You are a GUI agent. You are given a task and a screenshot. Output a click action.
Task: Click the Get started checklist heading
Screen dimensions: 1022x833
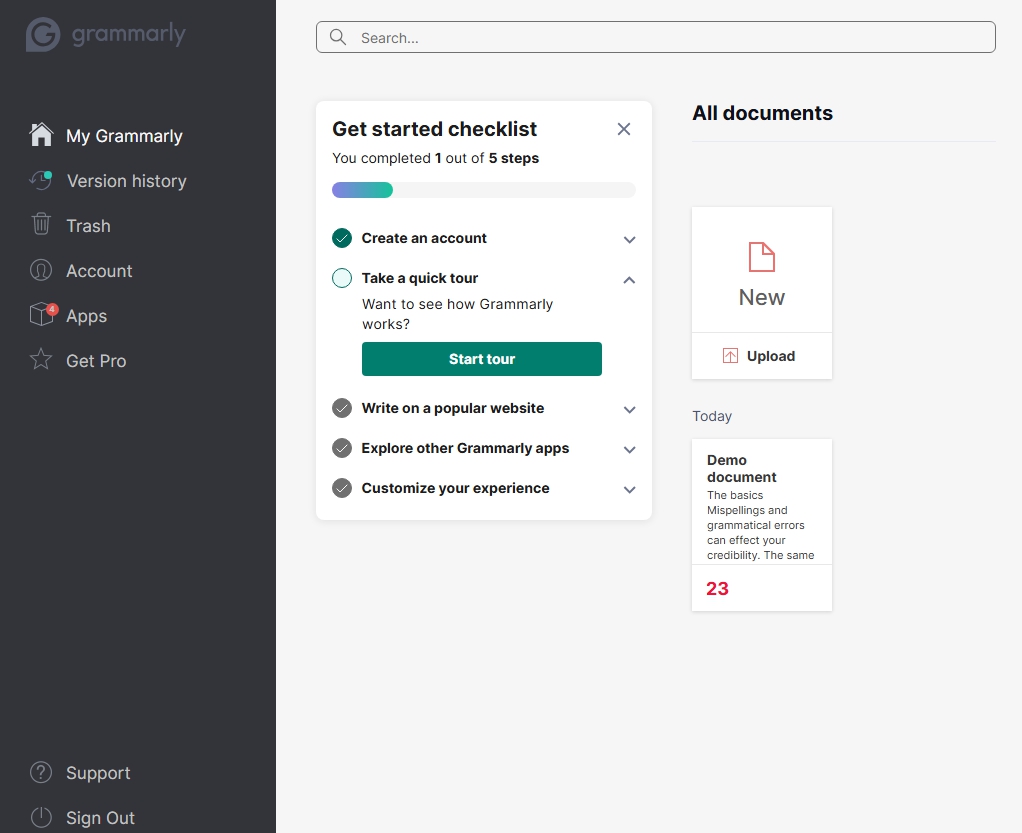click(434, 129)
